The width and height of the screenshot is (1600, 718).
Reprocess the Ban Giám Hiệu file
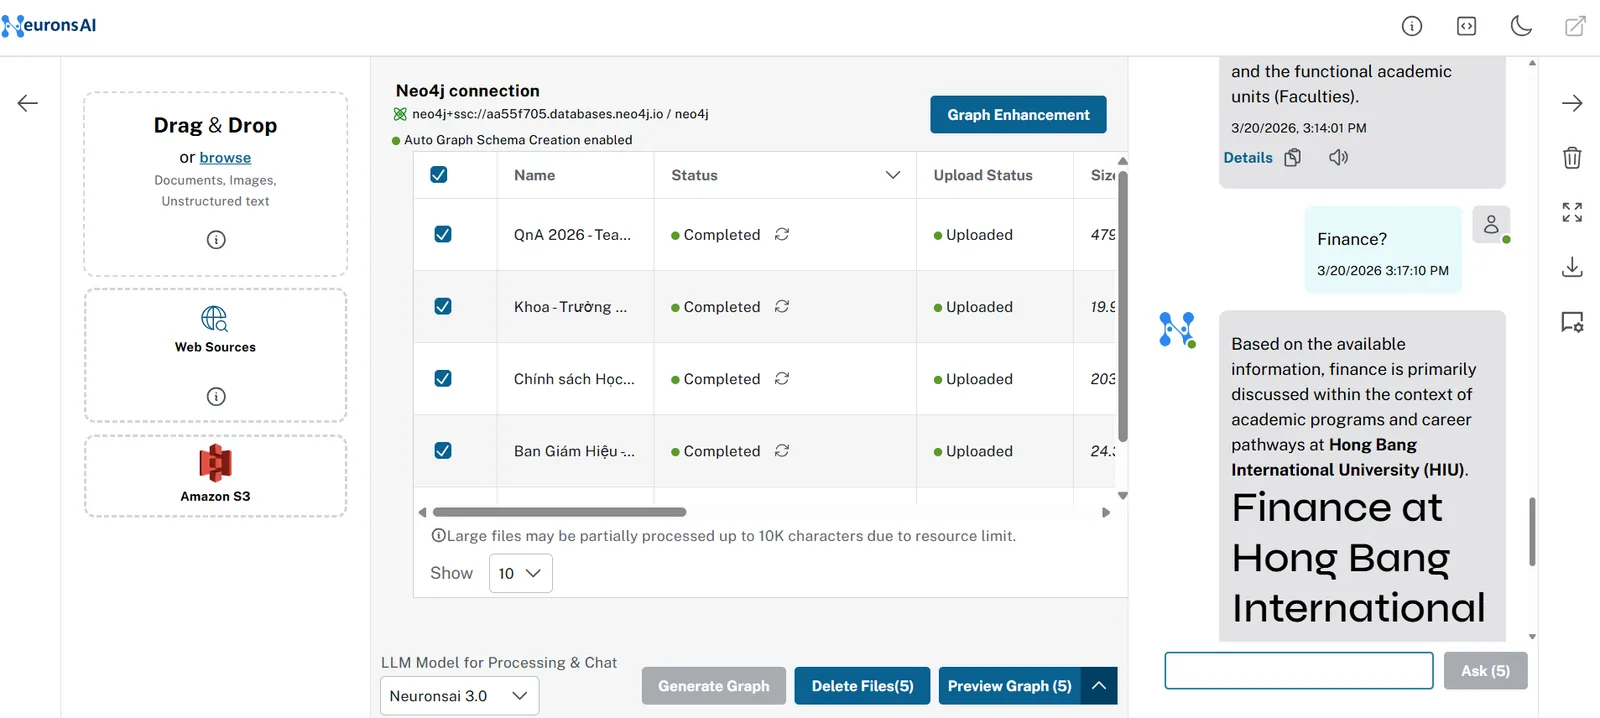tap(782, 450)
